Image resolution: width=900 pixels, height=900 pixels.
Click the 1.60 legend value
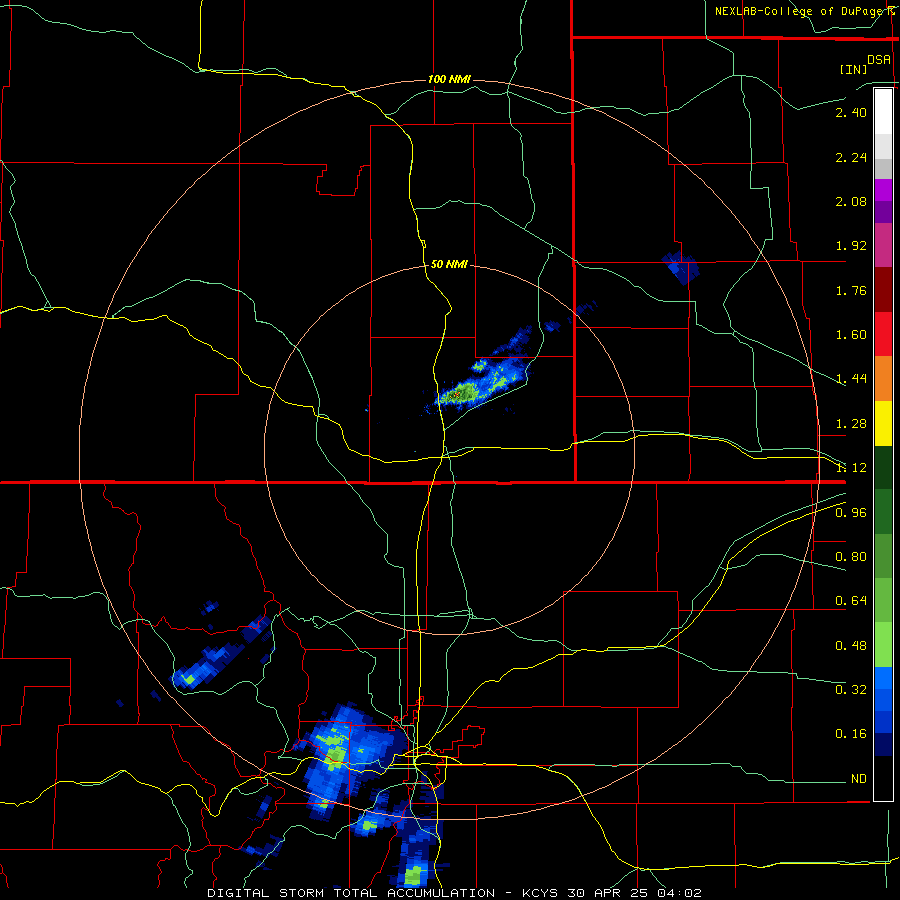[851, 335]
